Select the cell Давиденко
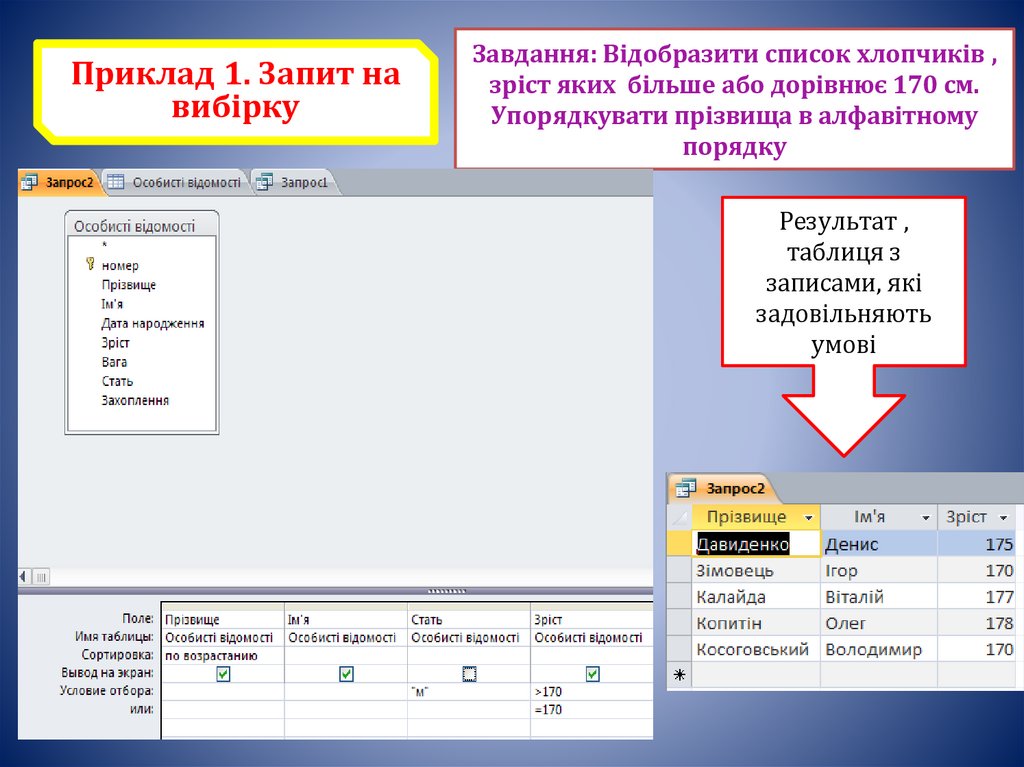 tap(756, 544)
